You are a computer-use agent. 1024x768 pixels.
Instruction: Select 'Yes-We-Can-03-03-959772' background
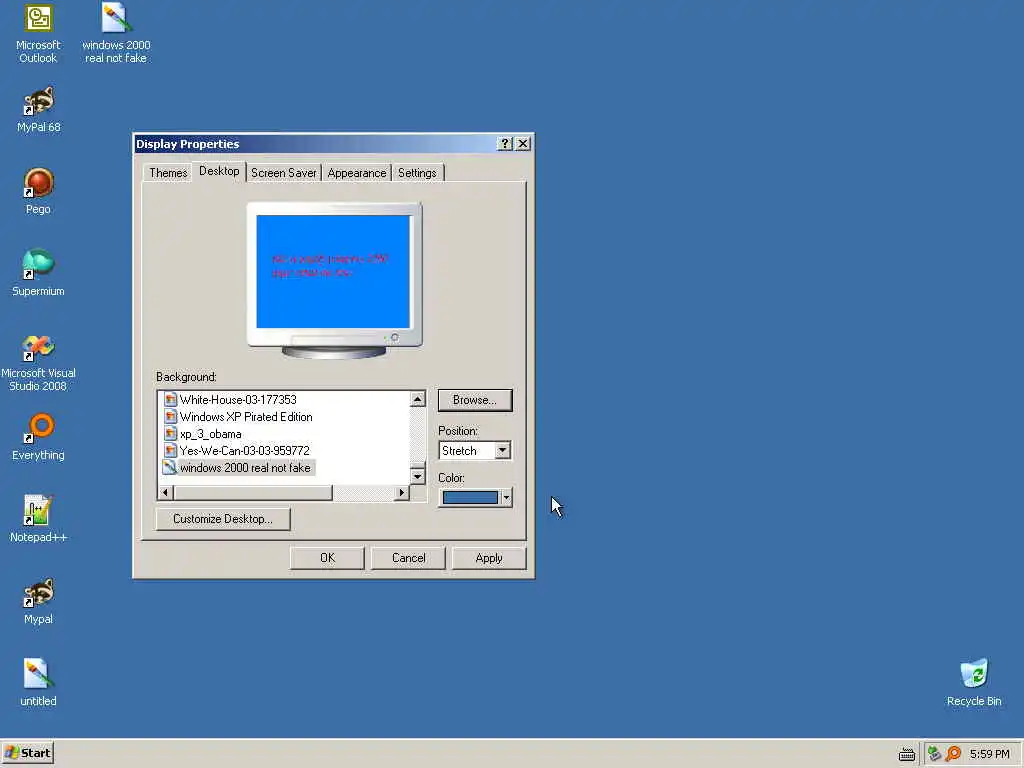(x=244, y=451)
